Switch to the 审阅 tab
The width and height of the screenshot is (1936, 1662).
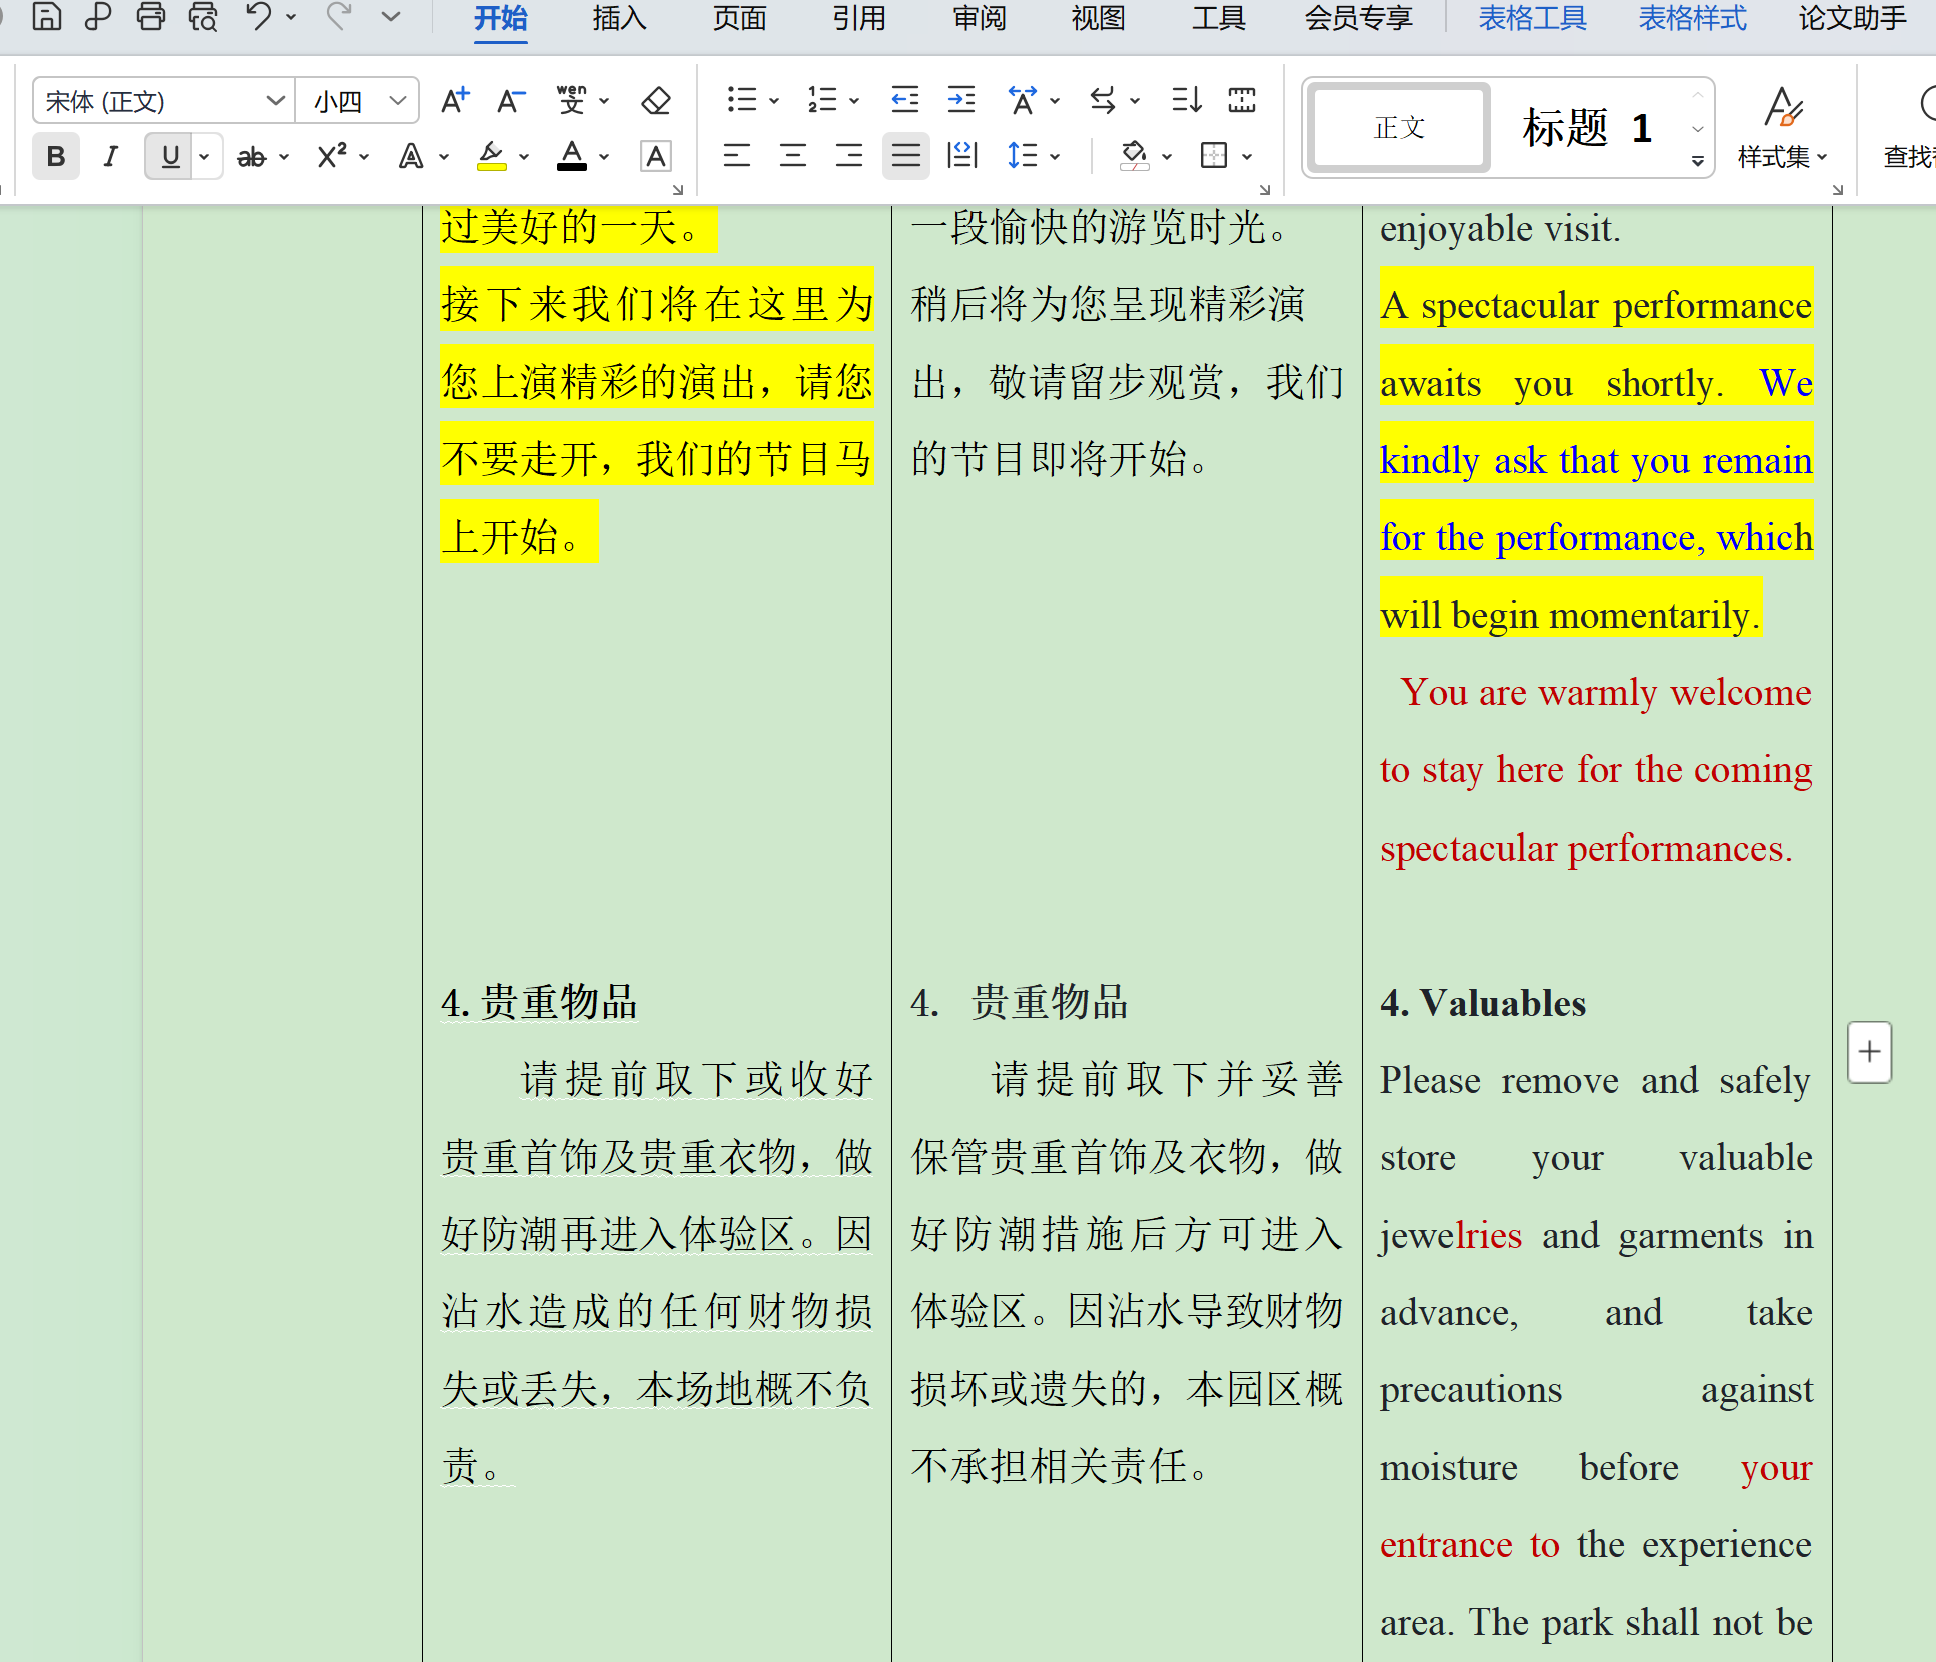(x=979, y=19)
